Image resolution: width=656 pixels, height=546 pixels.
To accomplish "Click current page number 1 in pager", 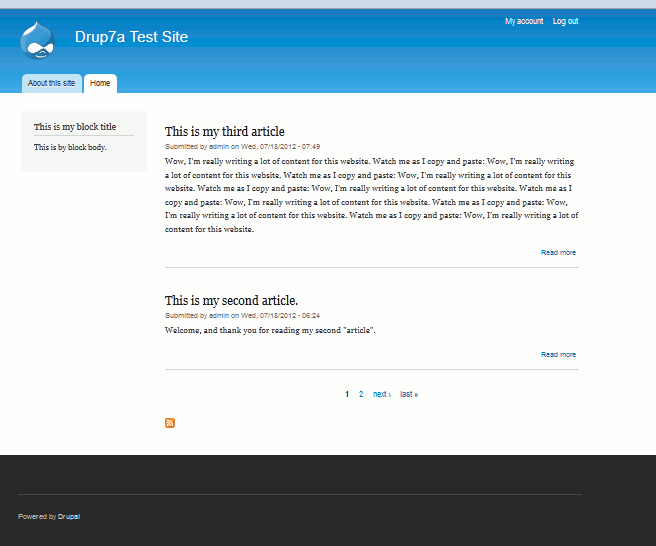I will tap(347, 394).
